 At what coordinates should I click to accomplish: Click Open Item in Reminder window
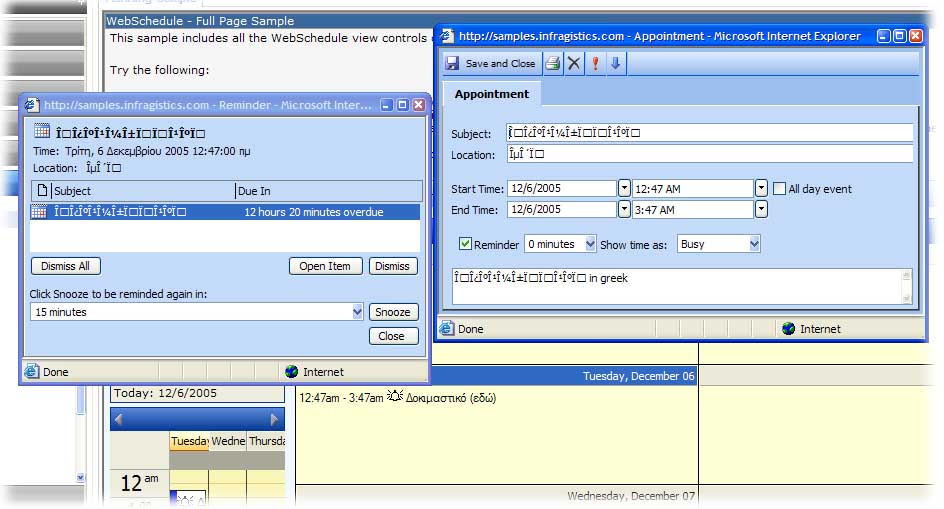coord(325,266)
